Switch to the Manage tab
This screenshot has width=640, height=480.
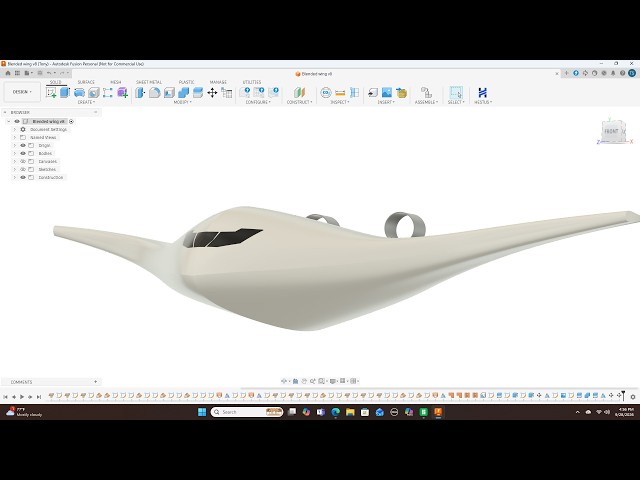coord(218,82)
